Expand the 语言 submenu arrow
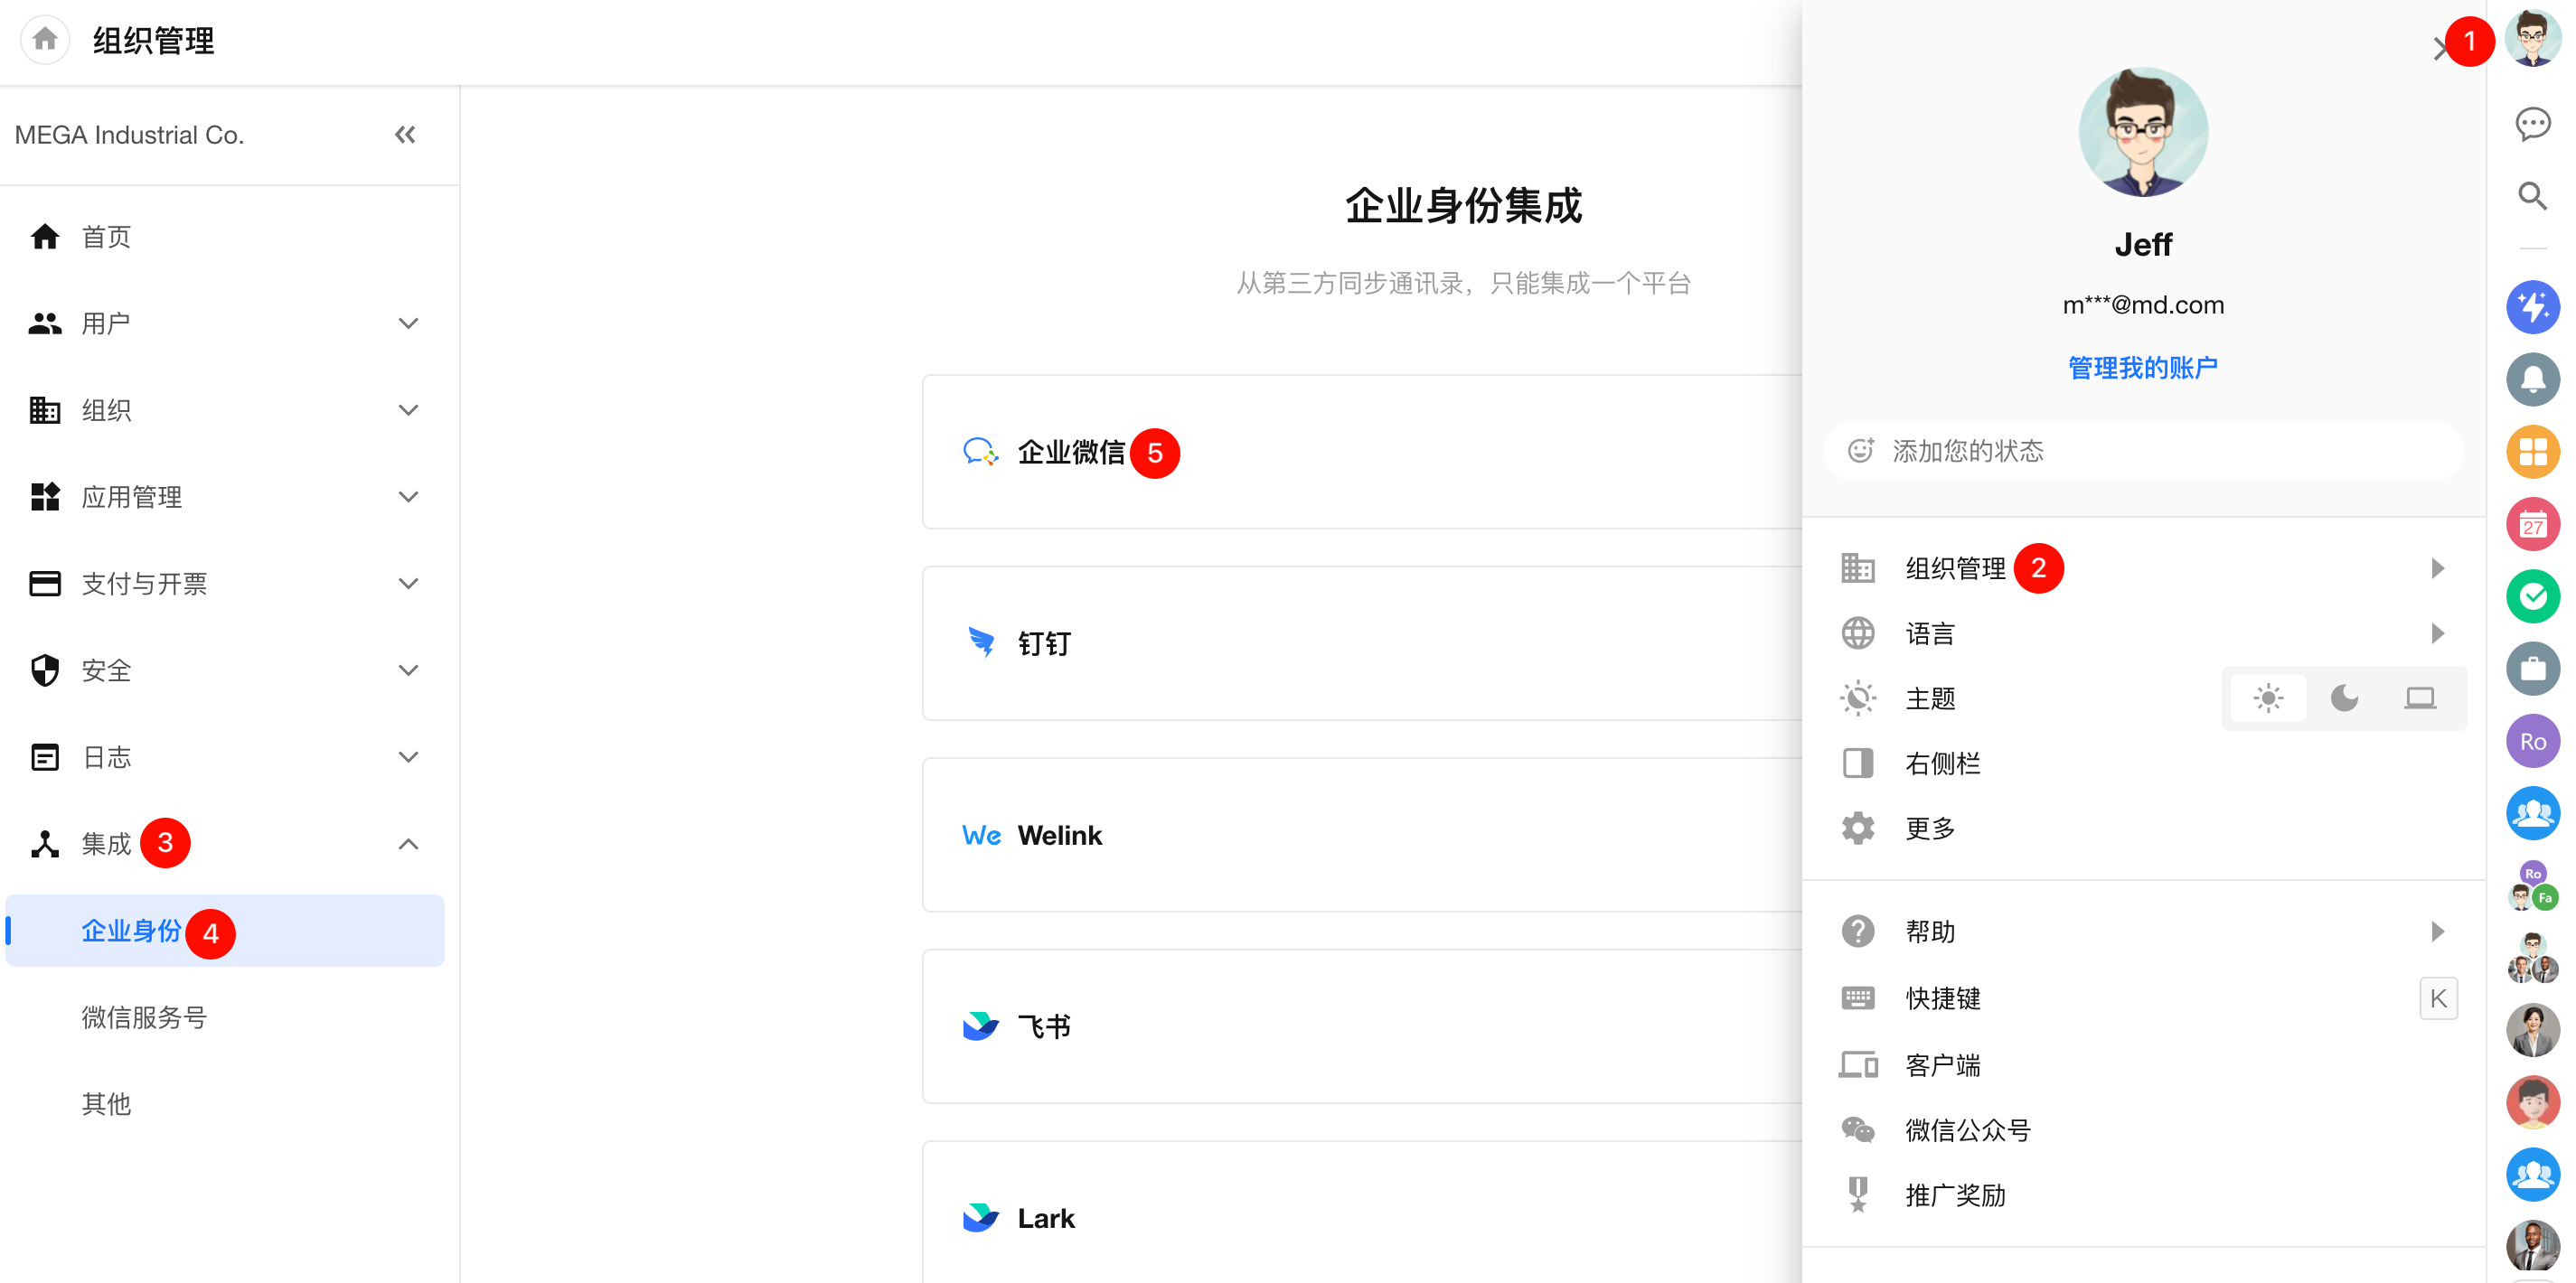Viewport: 2576px width, 1283px height. coord(2437,634)
